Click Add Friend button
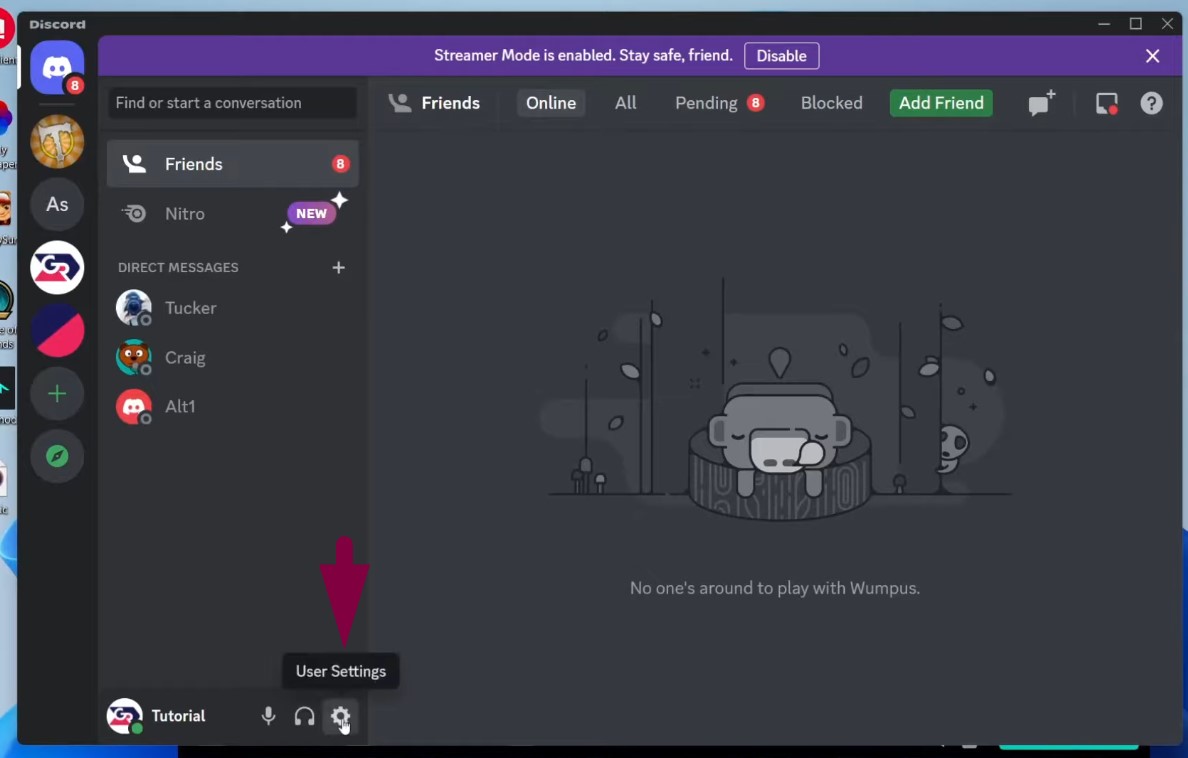 coord(941,103)
